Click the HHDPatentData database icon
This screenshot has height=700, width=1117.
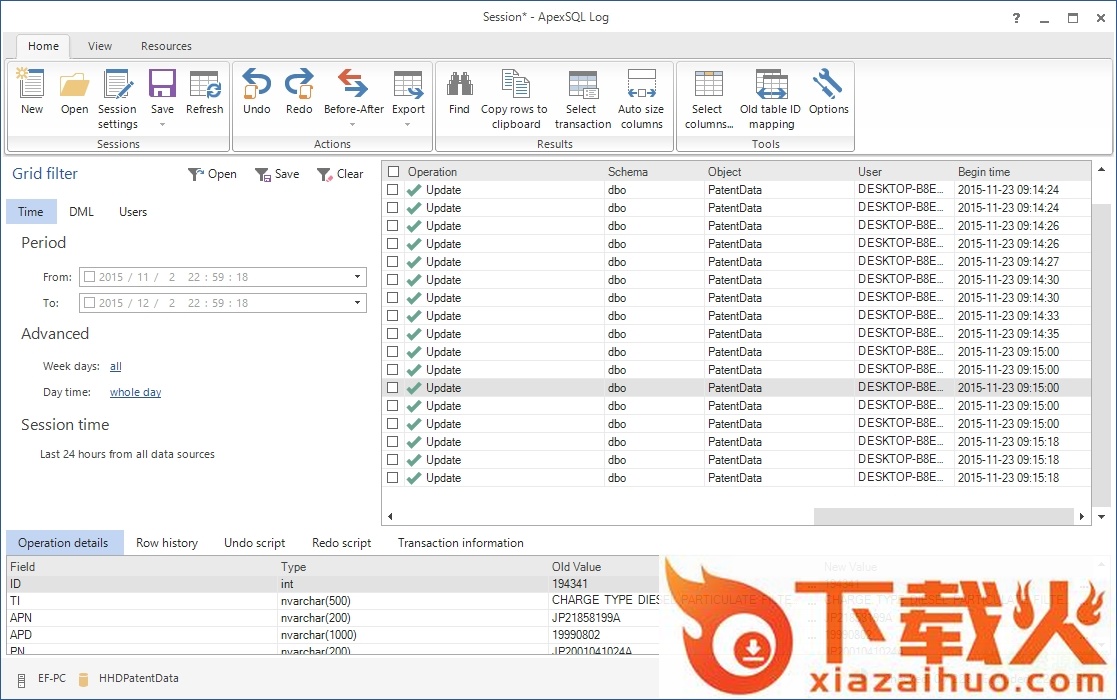click(x=83, y=679)
